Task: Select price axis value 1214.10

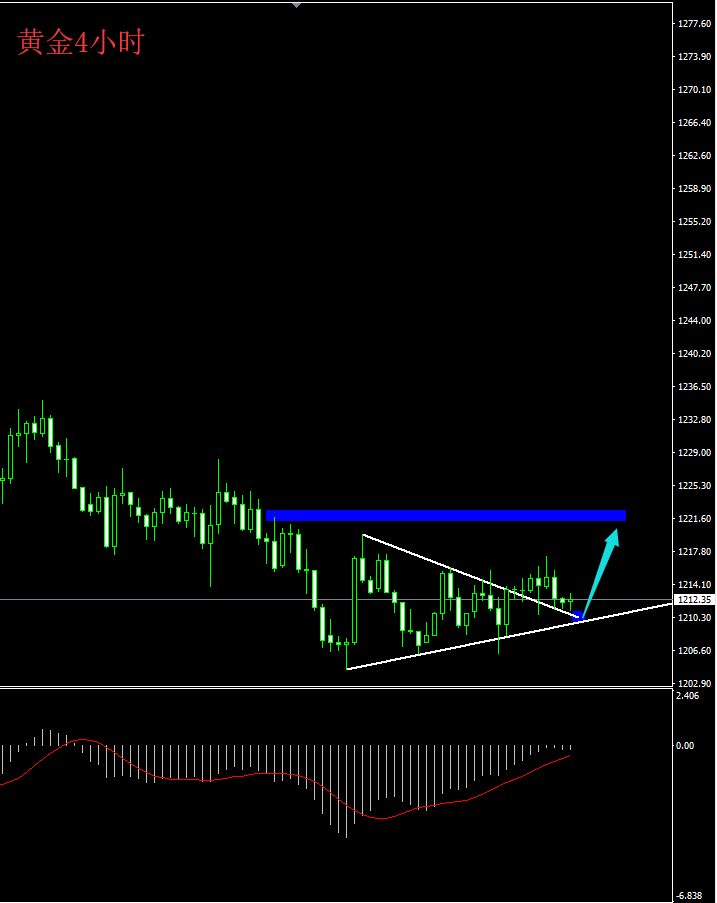Action: [x=695, y=585]
